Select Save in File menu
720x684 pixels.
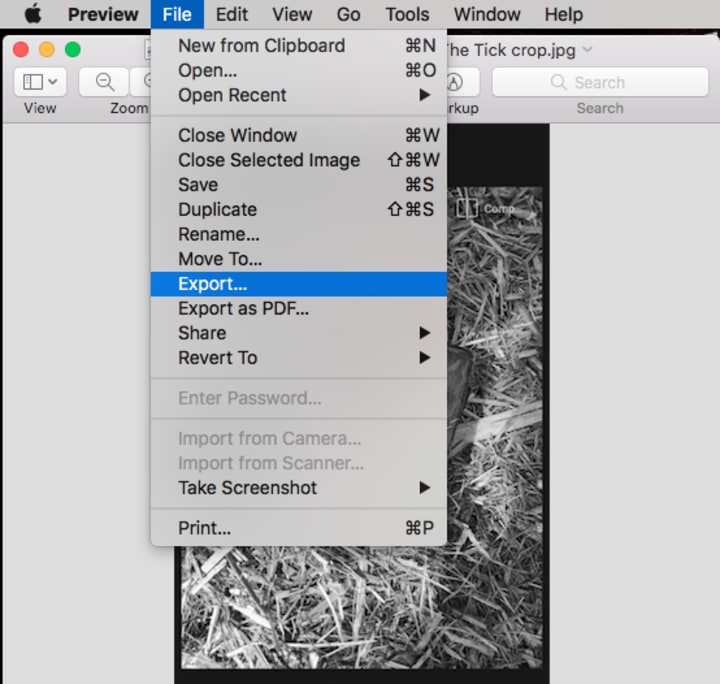[299, 185]
